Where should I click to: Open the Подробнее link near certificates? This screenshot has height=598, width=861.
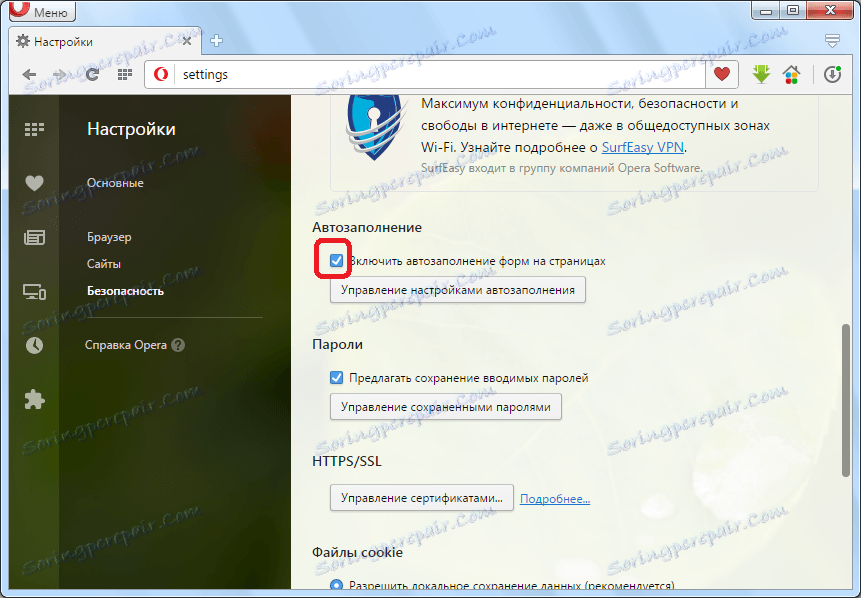[x=555, y=499]
